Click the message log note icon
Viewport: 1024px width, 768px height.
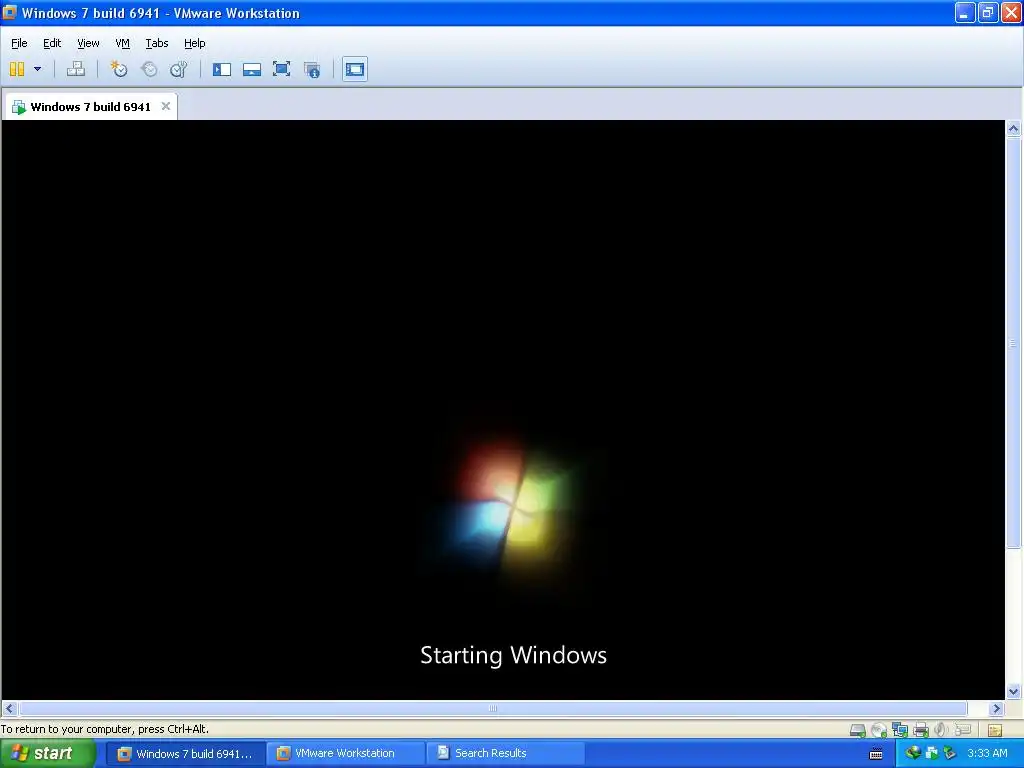[x=995, y=730]
